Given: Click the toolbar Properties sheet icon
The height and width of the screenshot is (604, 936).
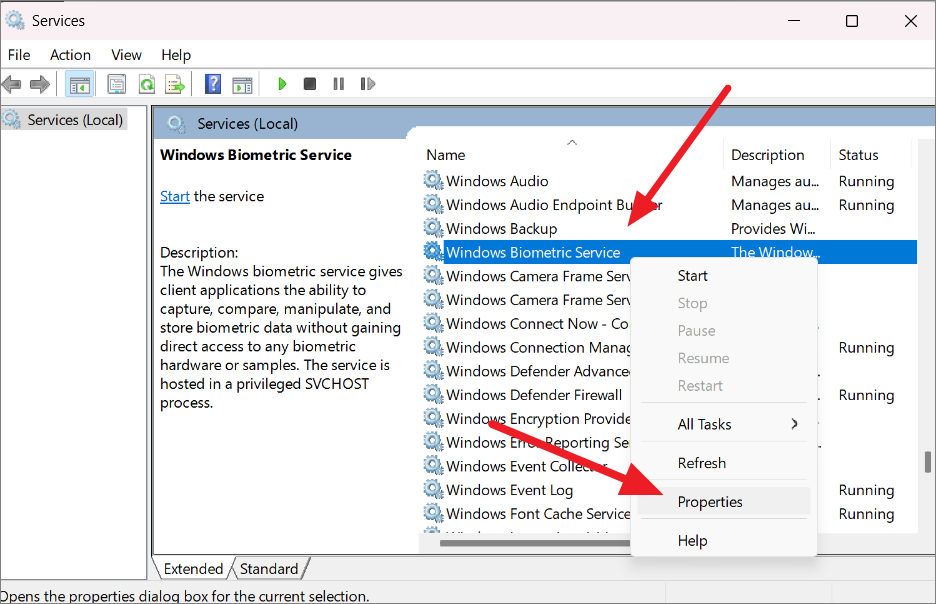Looking at the screenshot, I should 117,84.
